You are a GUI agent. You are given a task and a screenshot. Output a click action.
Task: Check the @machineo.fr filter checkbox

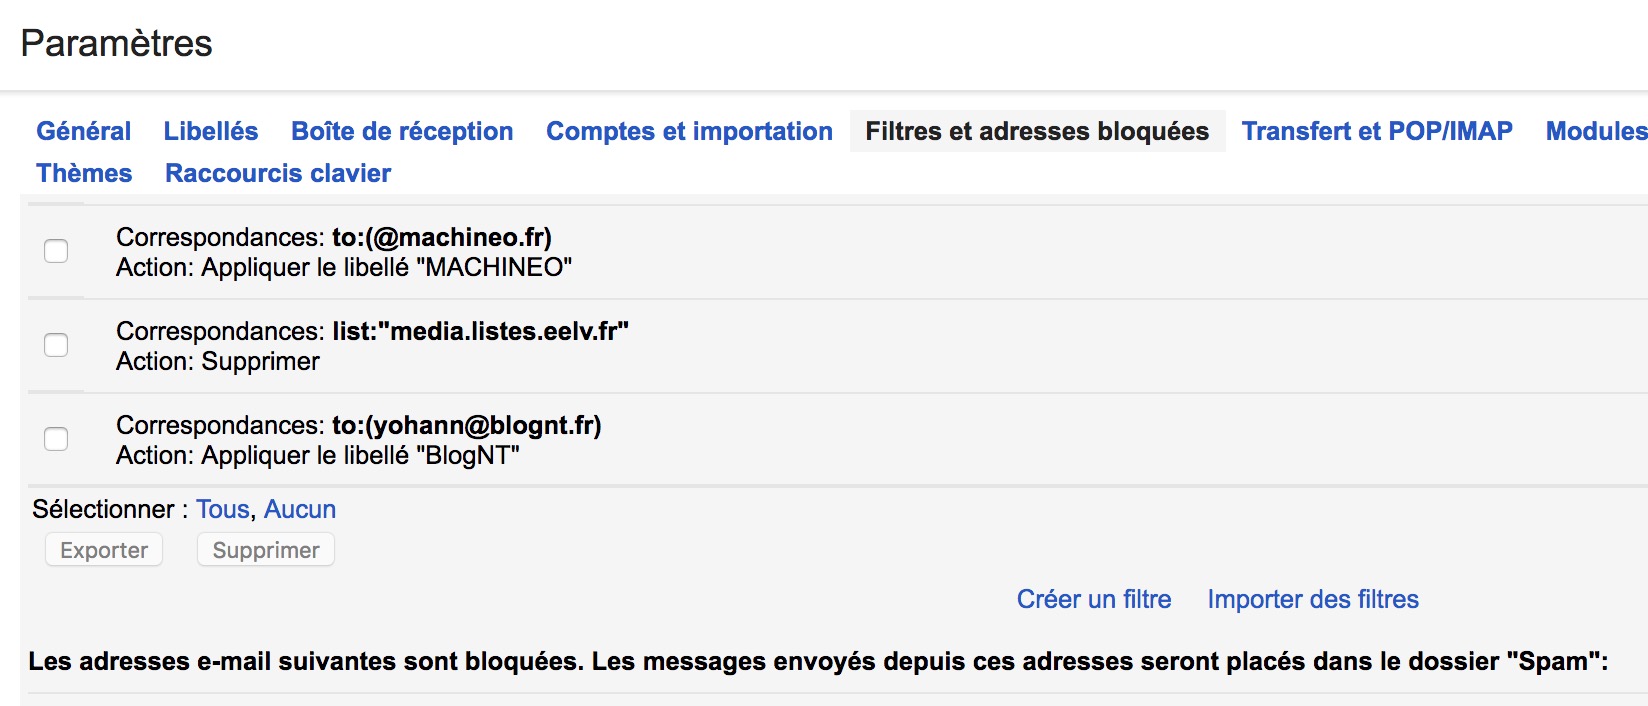point(56,251)
